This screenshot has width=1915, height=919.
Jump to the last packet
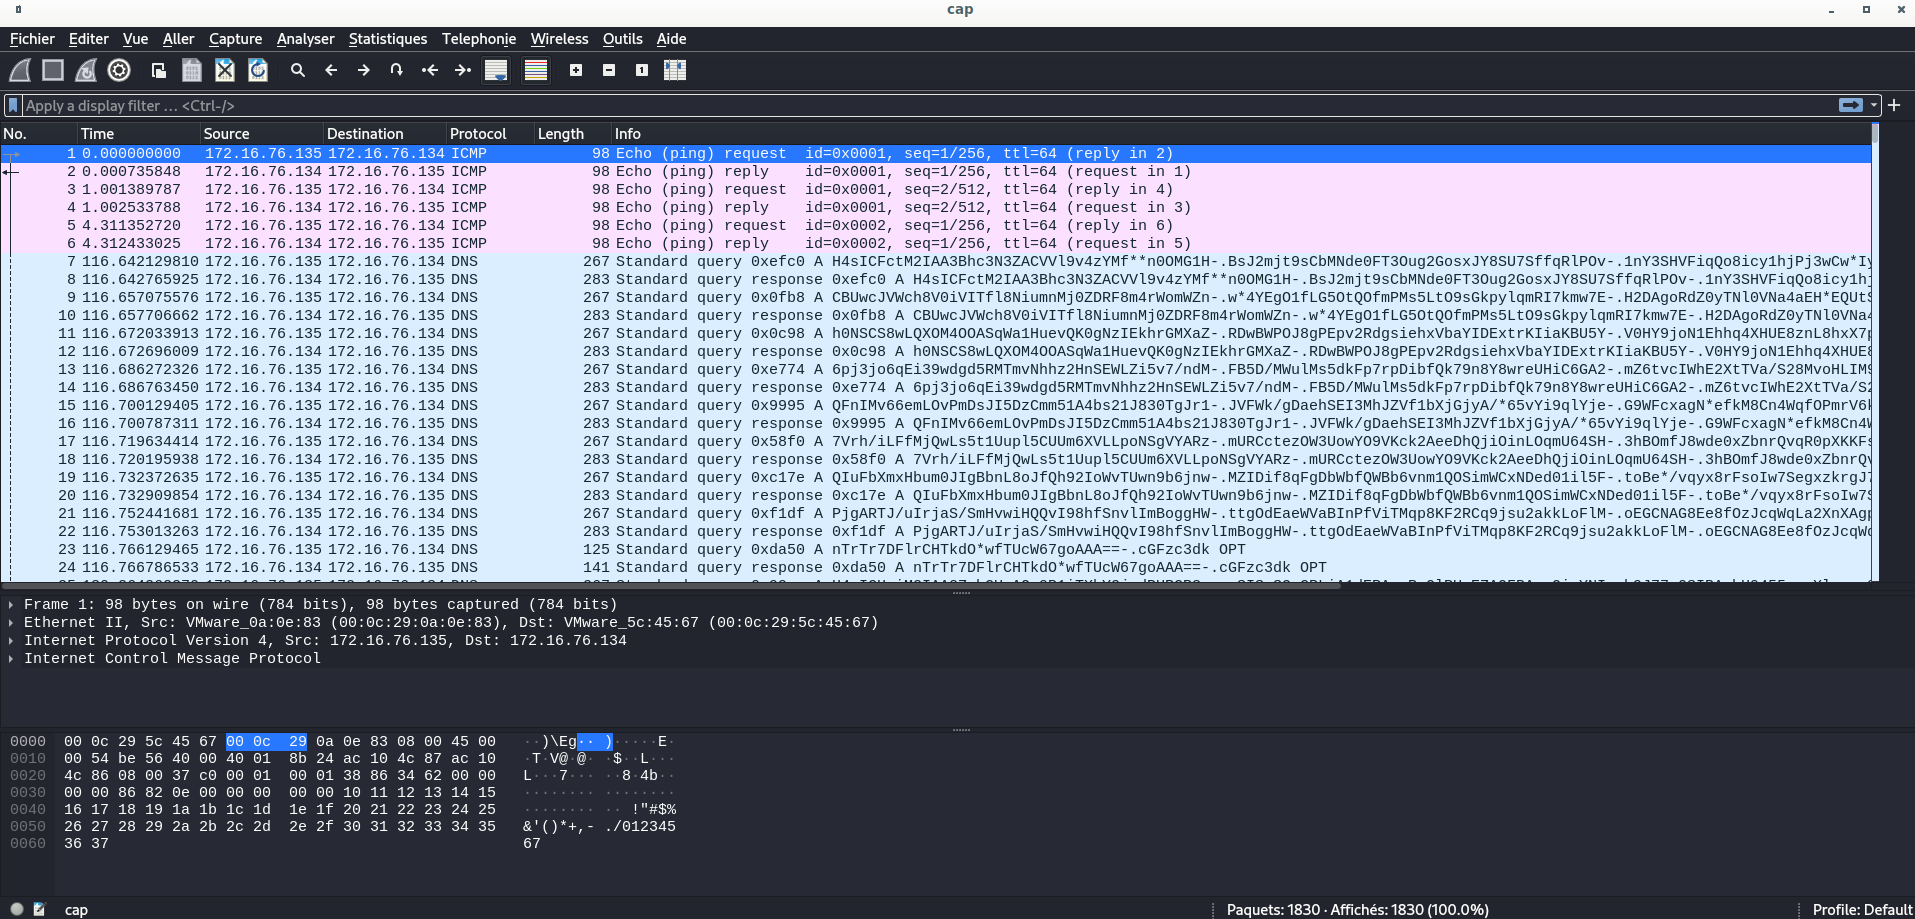point(463,70)
